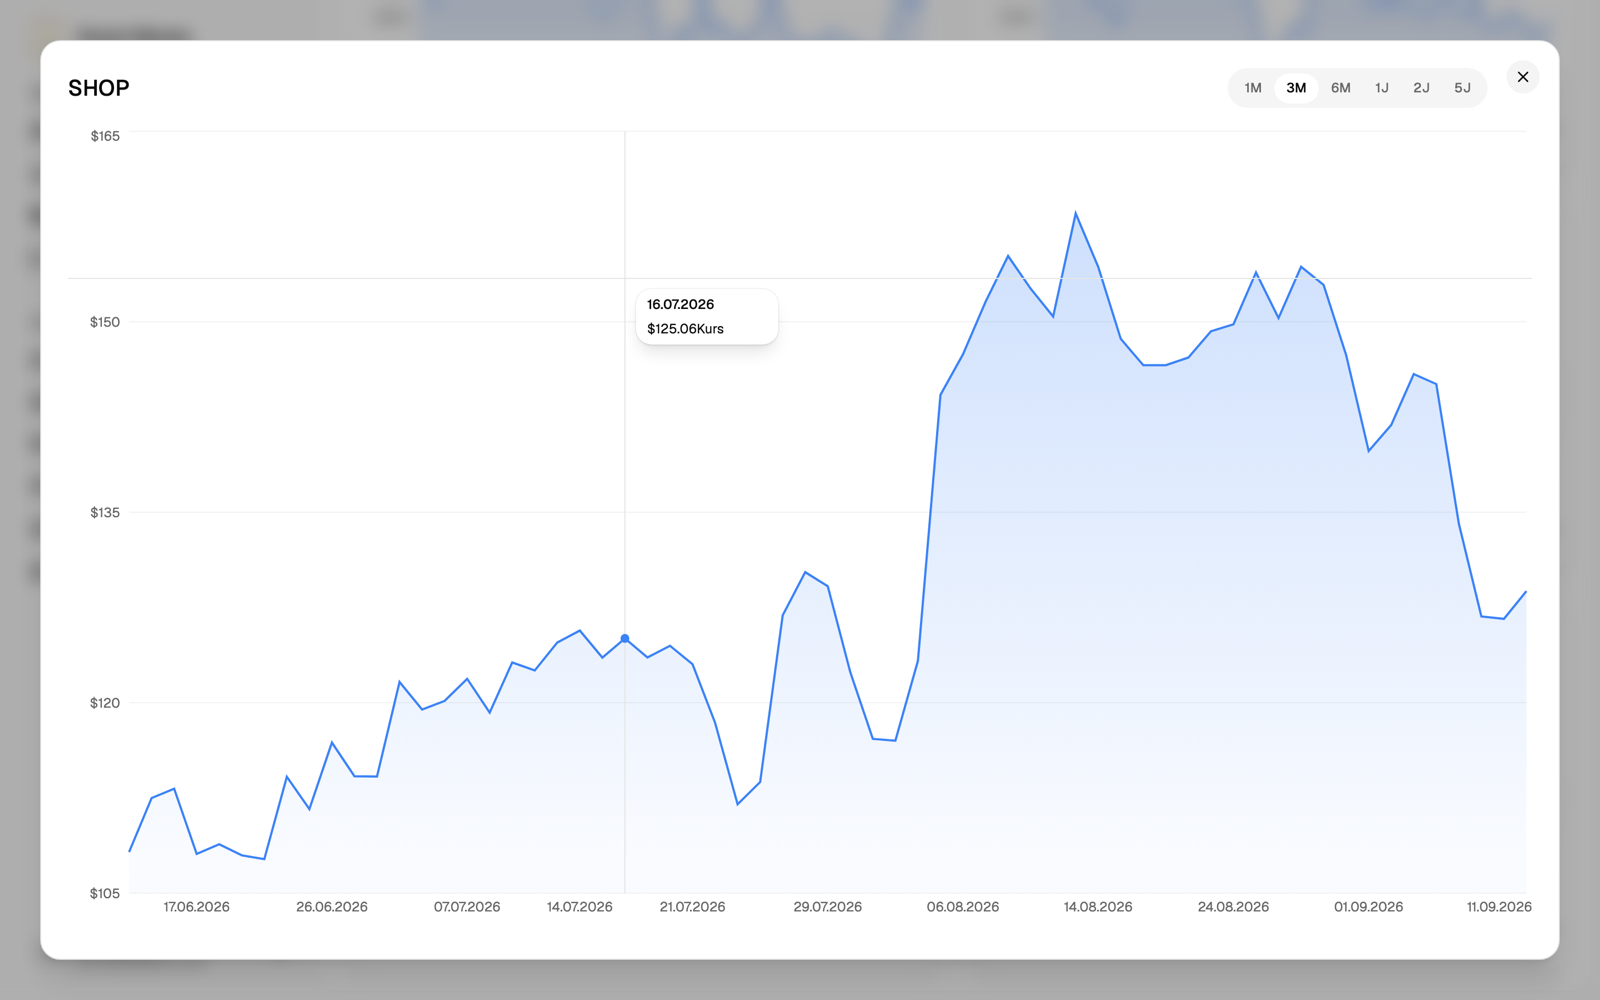Click the 14.08.2026 date label
Screen dimensions: 1600x1000
(x=1098, y=907)
